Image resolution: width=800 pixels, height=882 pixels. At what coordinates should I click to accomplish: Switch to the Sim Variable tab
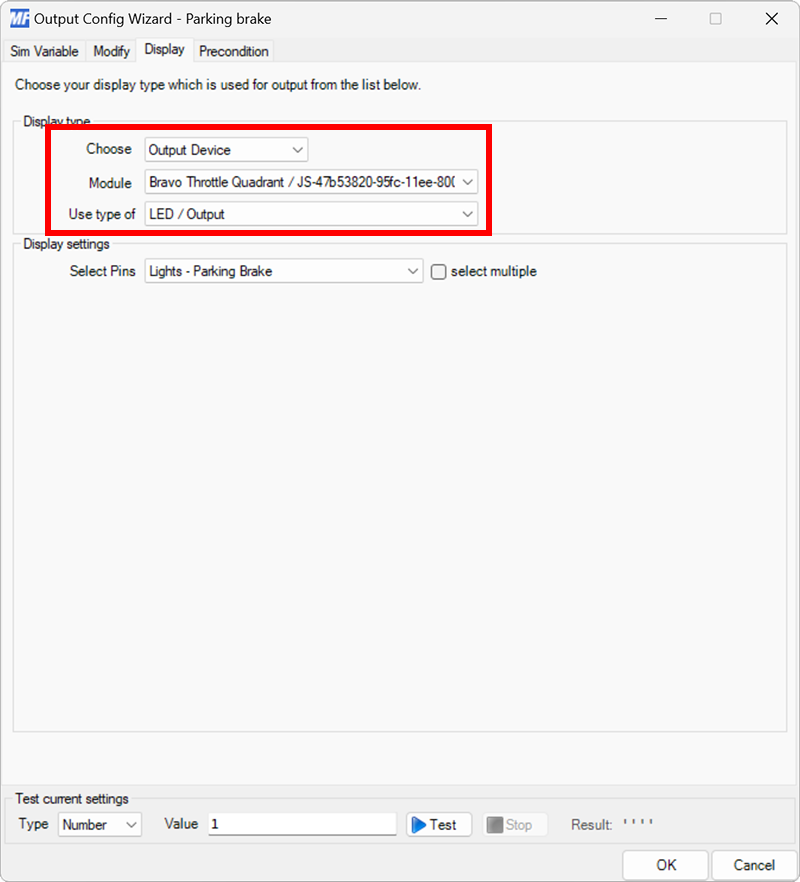[x=44, y=51]
